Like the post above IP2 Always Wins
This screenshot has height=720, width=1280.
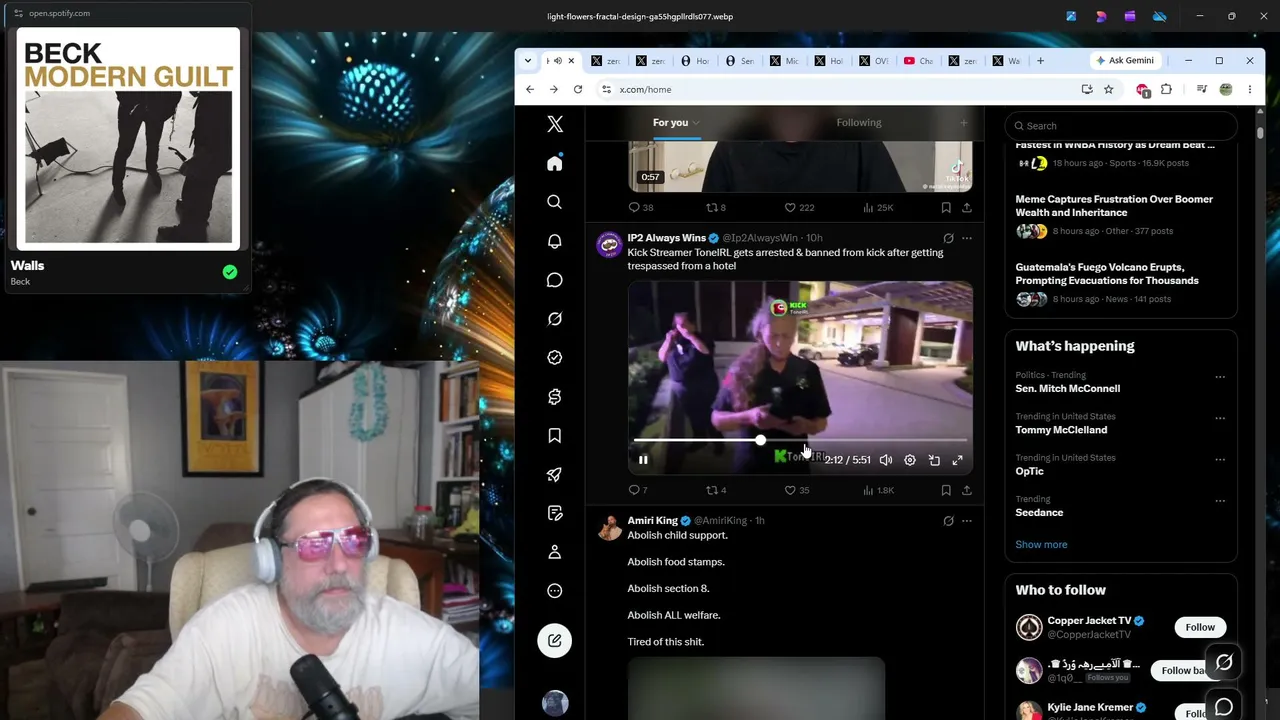pos(798,207)
